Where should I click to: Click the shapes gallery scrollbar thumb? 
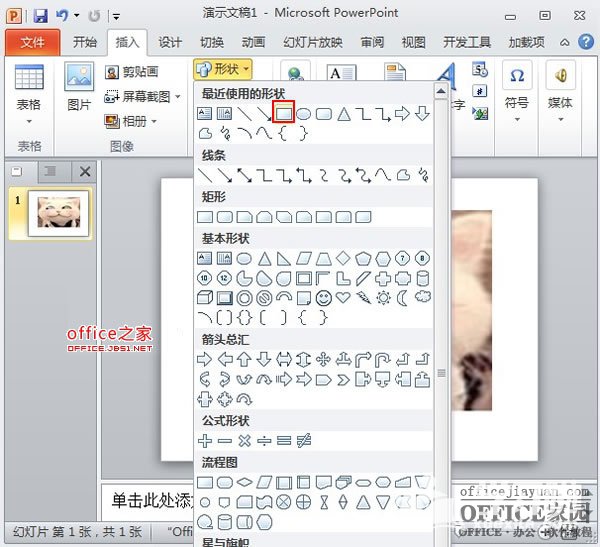click(441, 373)
